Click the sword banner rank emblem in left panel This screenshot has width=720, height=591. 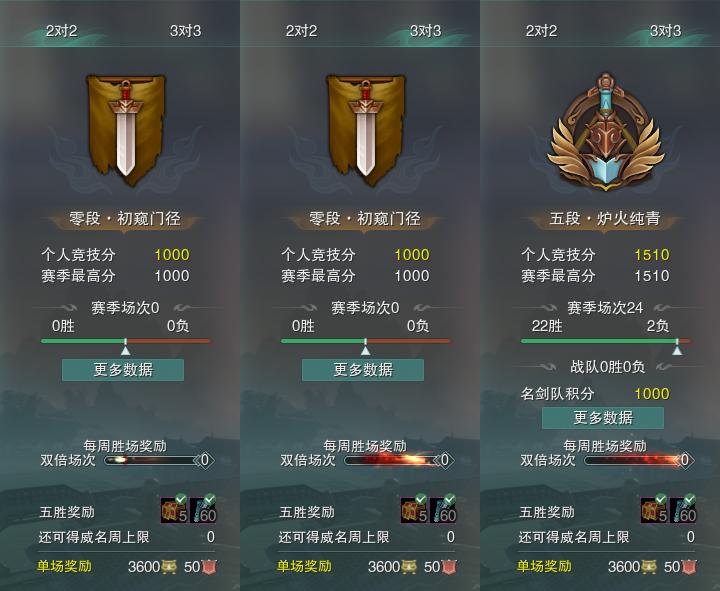(126, 129)
